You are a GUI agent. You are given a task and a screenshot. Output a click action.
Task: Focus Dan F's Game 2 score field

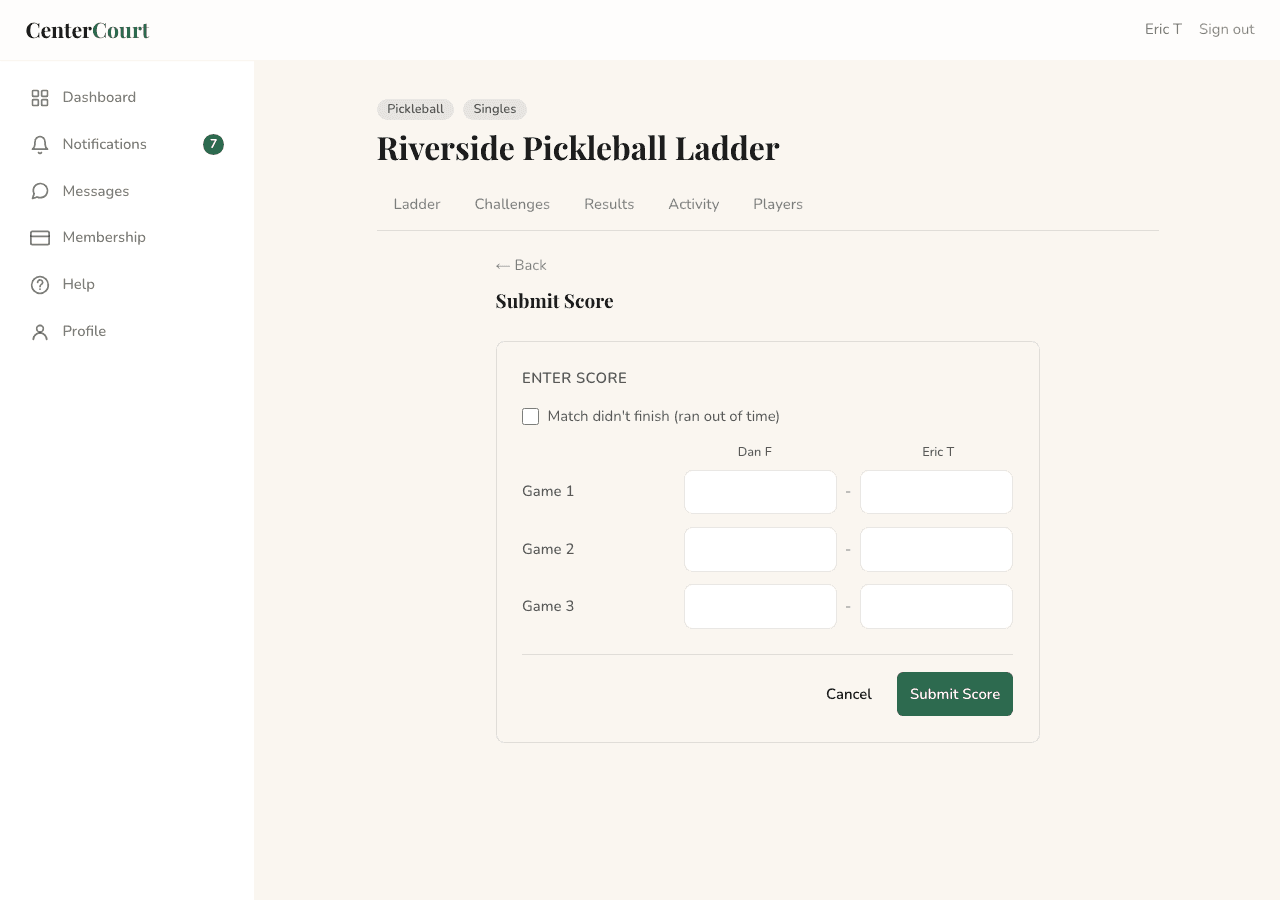tap(760, 549)
